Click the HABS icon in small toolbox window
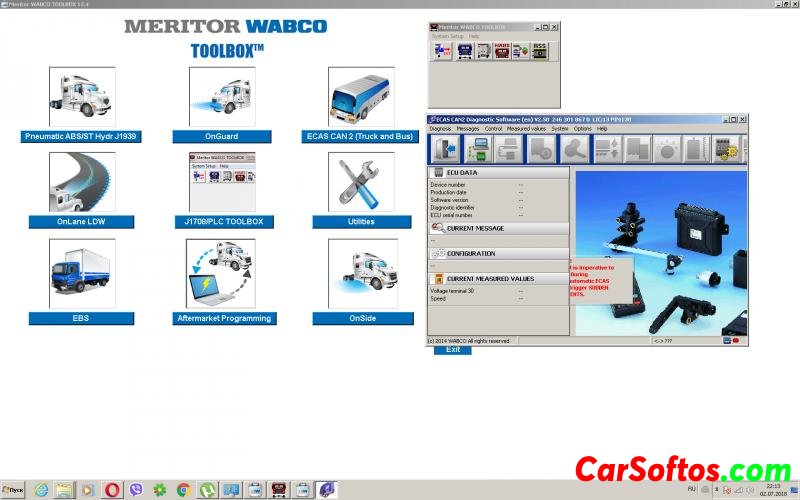Screen dimensions: 800x500 click(x=502, y=51)
